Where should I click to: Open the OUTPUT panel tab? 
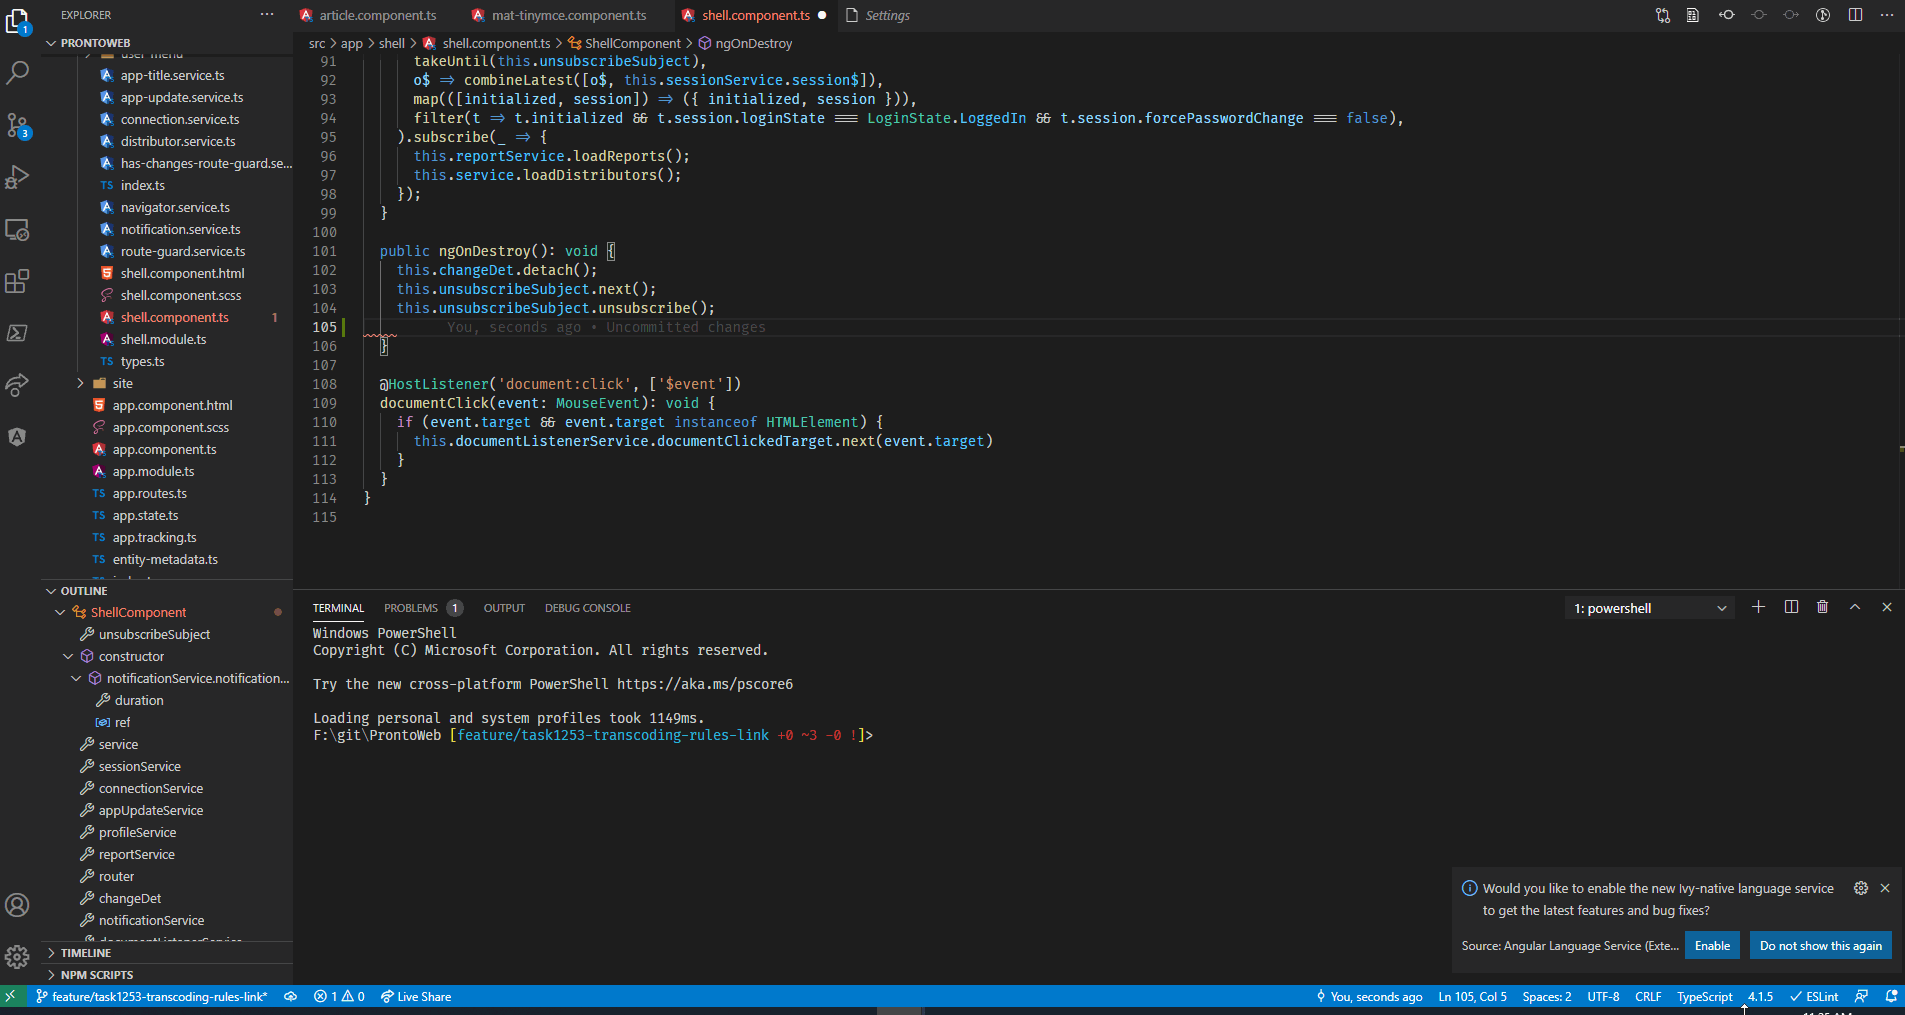click(504, 608)
